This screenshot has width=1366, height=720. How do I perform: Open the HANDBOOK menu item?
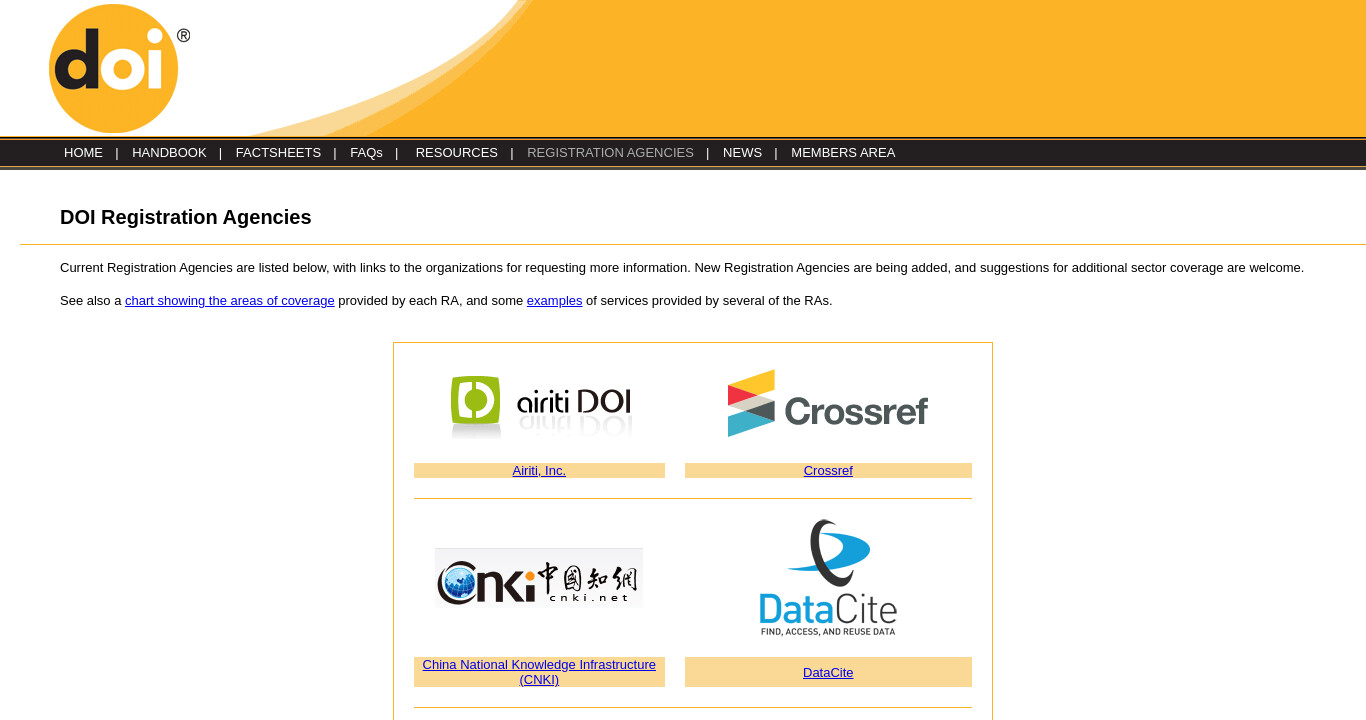coord(169,153)
